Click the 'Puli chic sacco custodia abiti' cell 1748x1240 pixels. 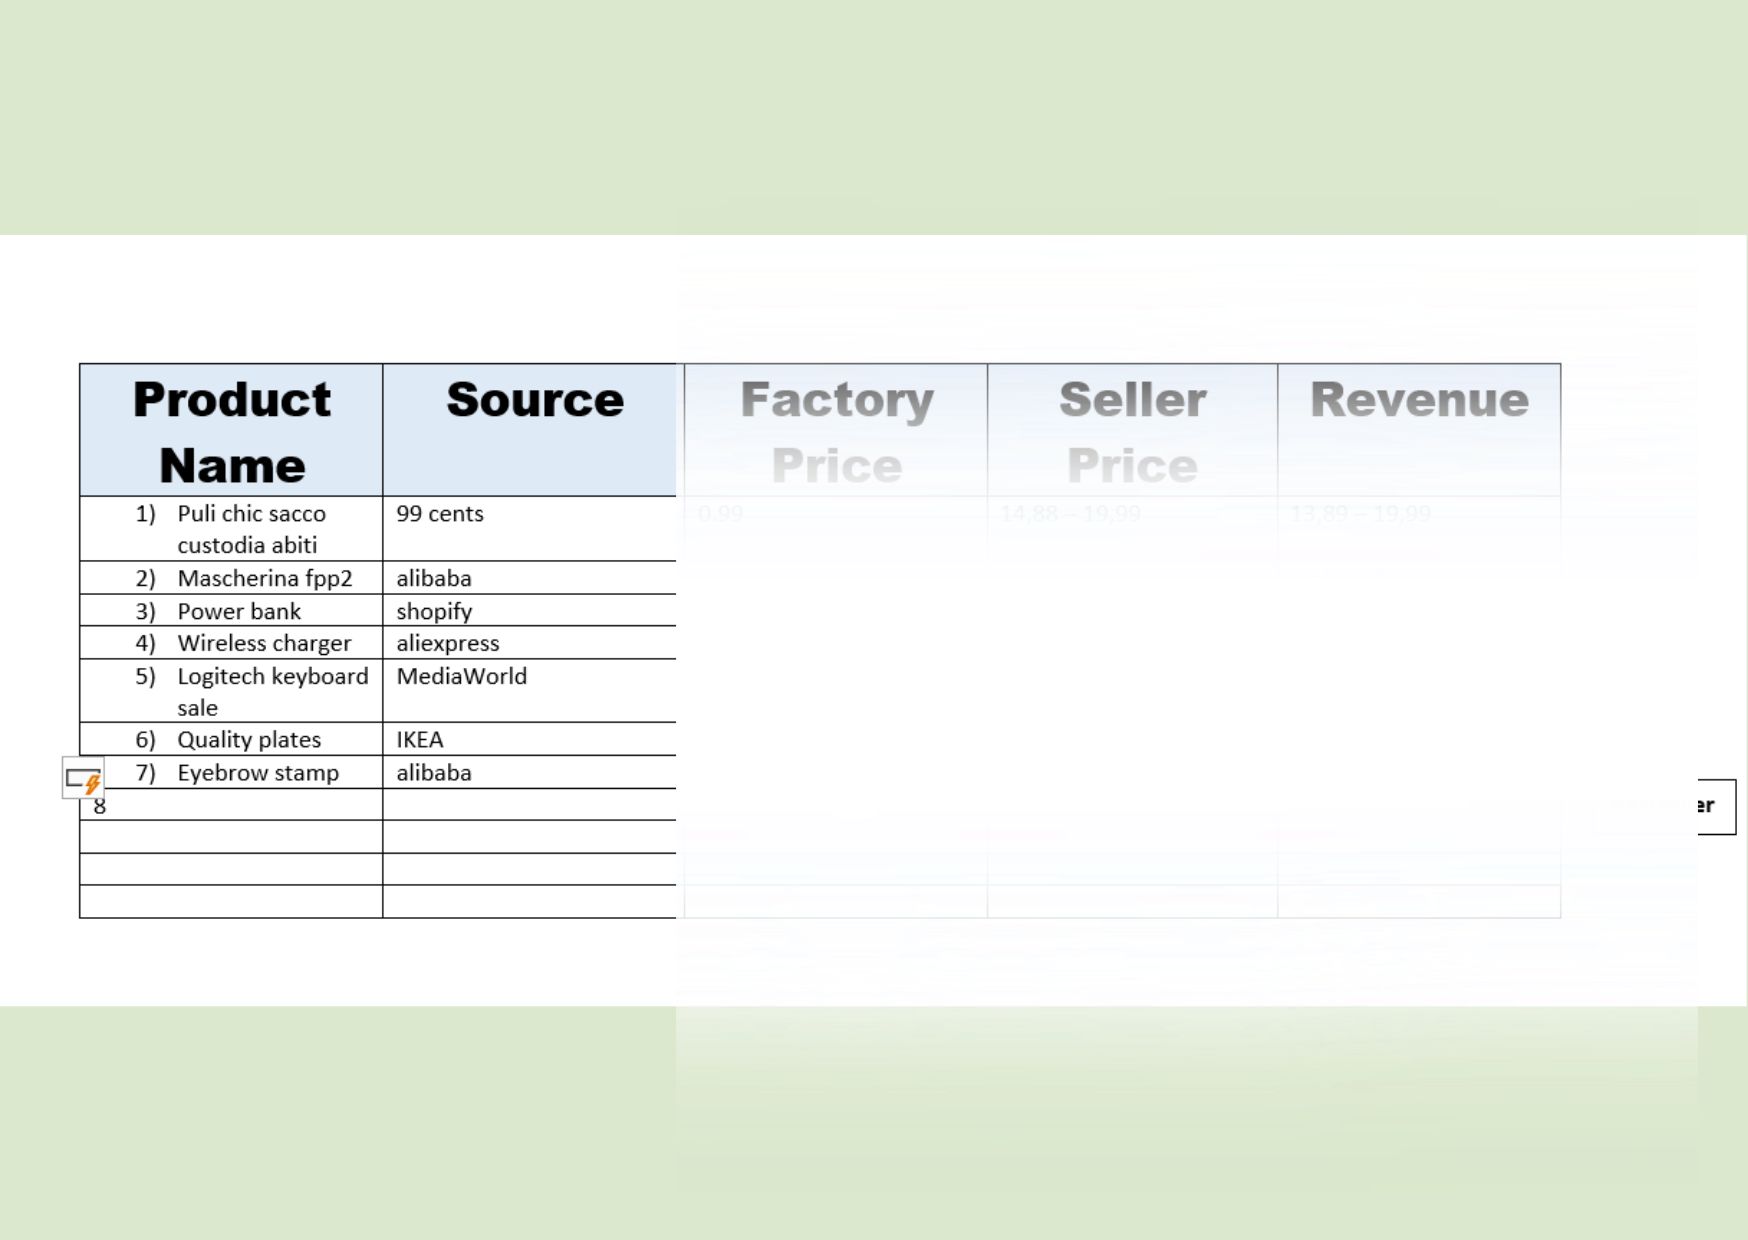(251, 529)
